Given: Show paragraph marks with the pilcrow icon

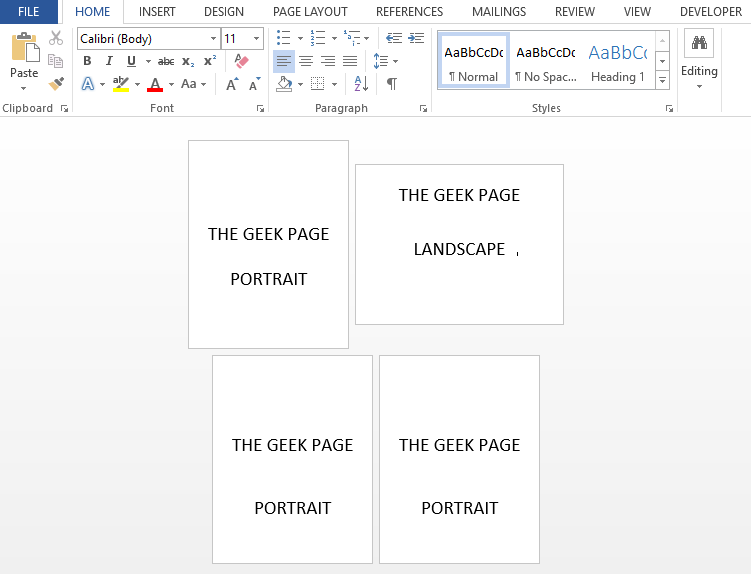Looking at the screenshot, I should (391, 84).
